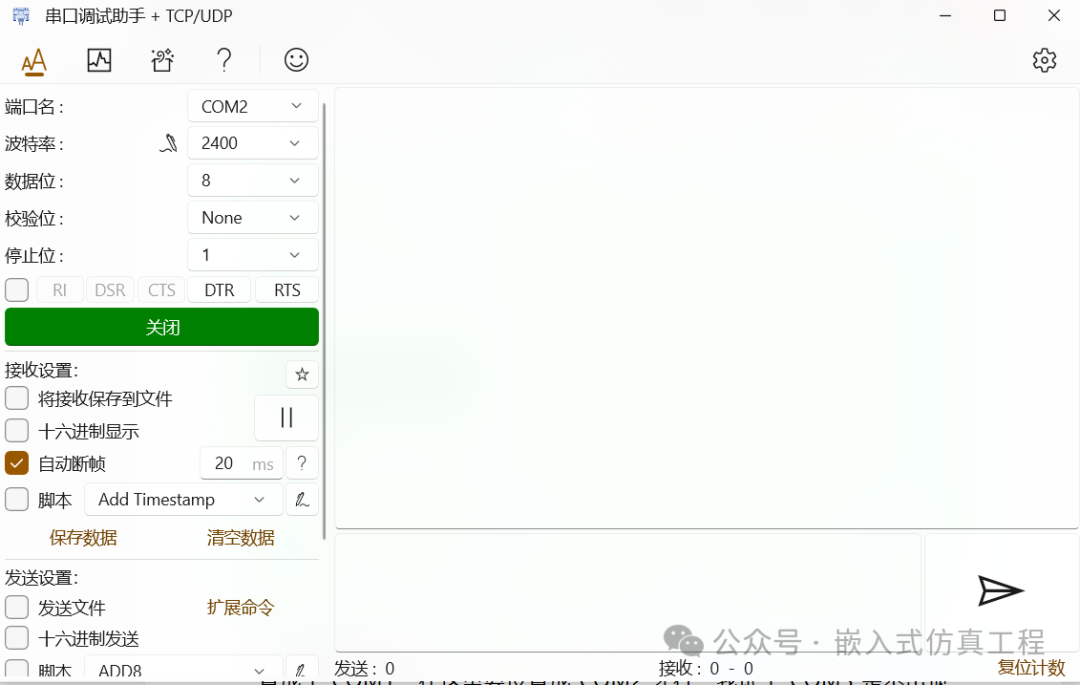Open the 2400 baud rate dropdown
Screen dimensions: 1080x685
253,143
